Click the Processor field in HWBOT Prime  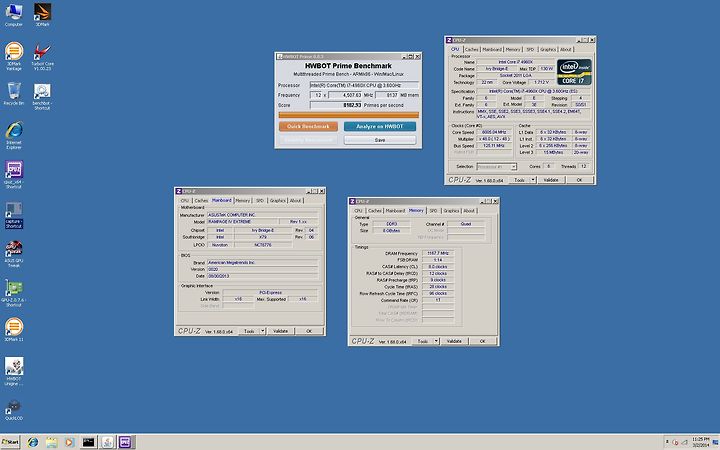click(364, 85)
